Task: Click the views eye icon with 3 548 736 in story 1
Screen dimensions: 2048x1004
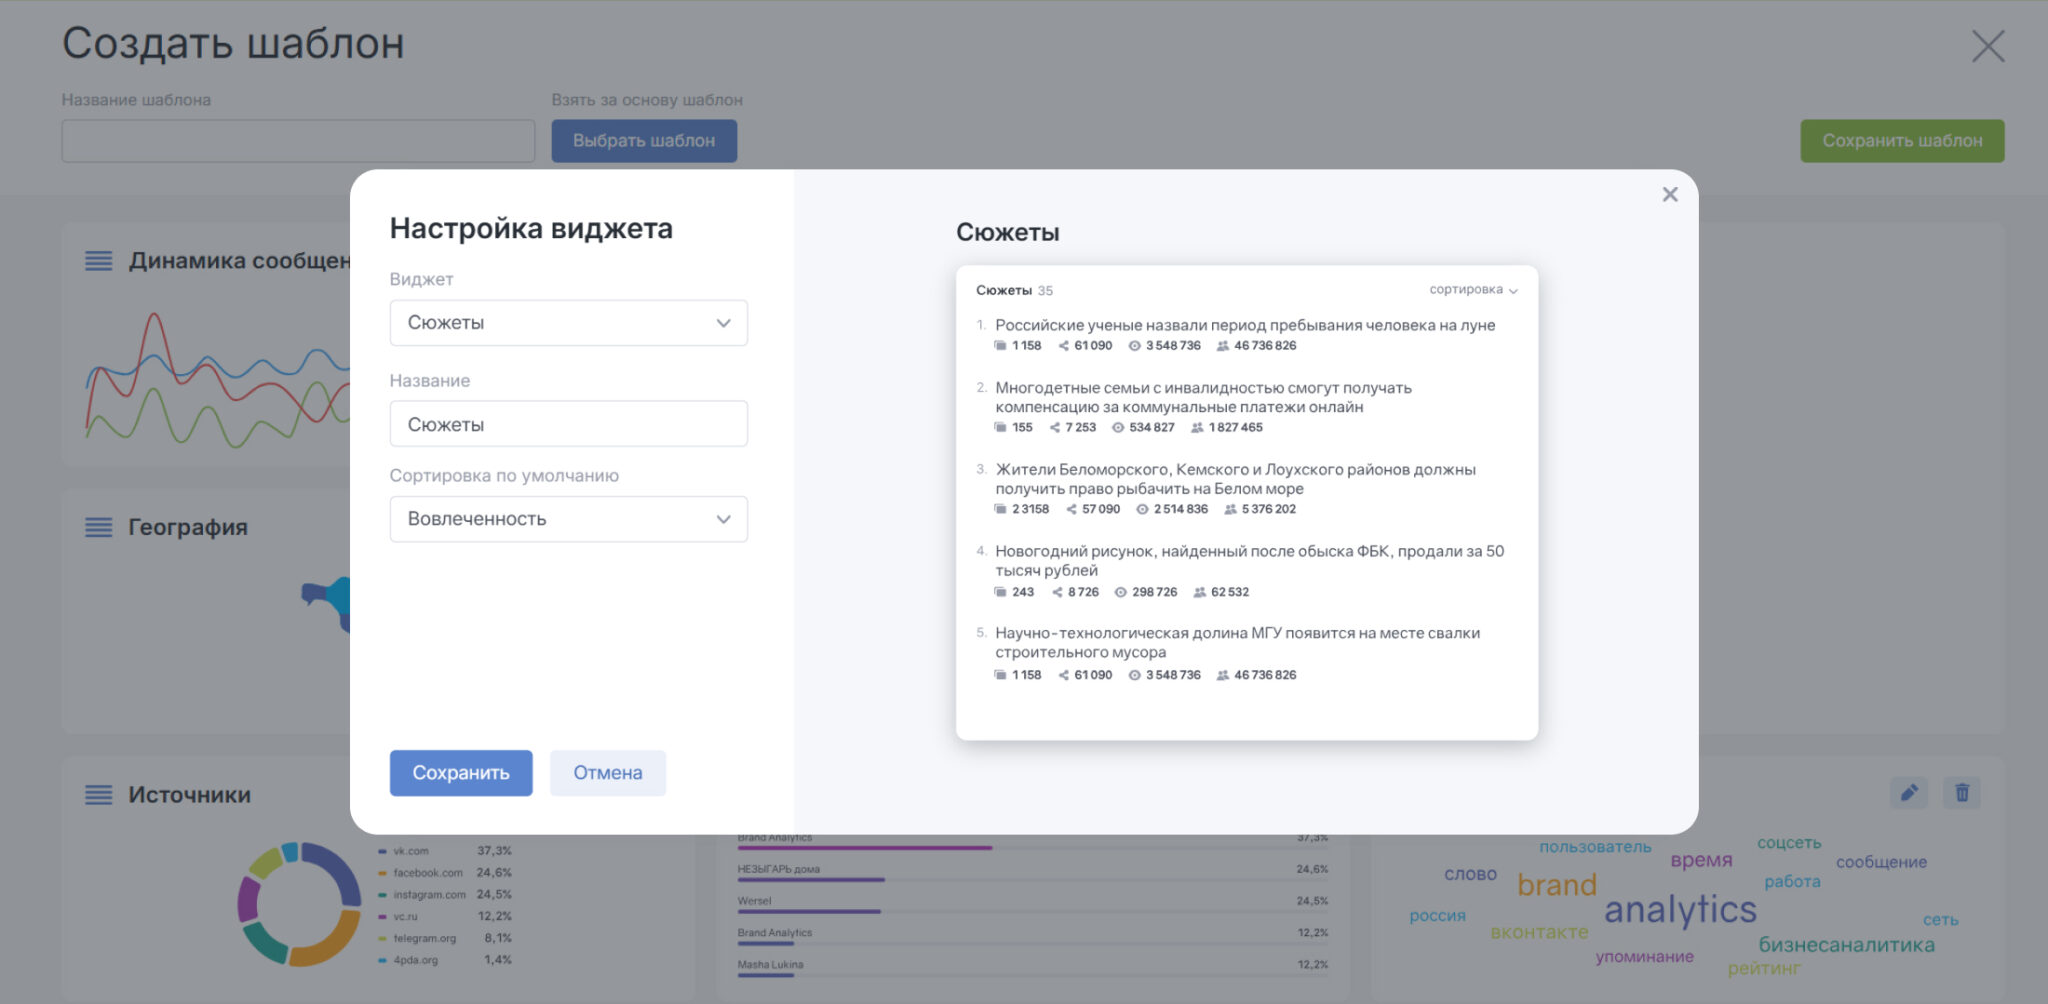Action: pos(1134,346)
